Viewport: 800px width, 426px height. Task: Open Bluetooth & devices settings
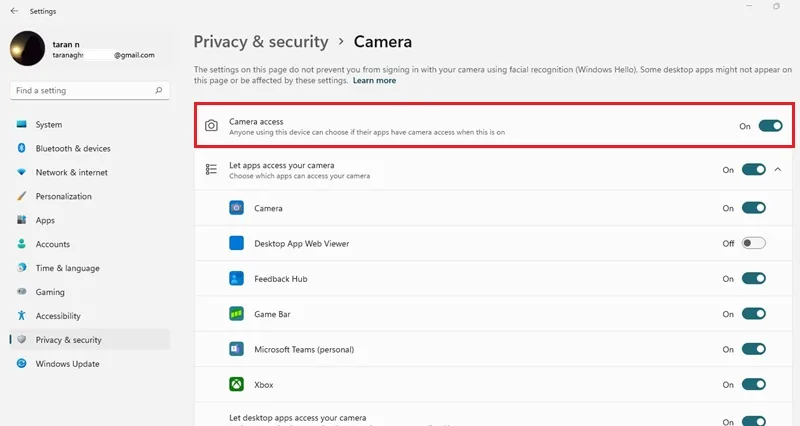pos(89,148)
